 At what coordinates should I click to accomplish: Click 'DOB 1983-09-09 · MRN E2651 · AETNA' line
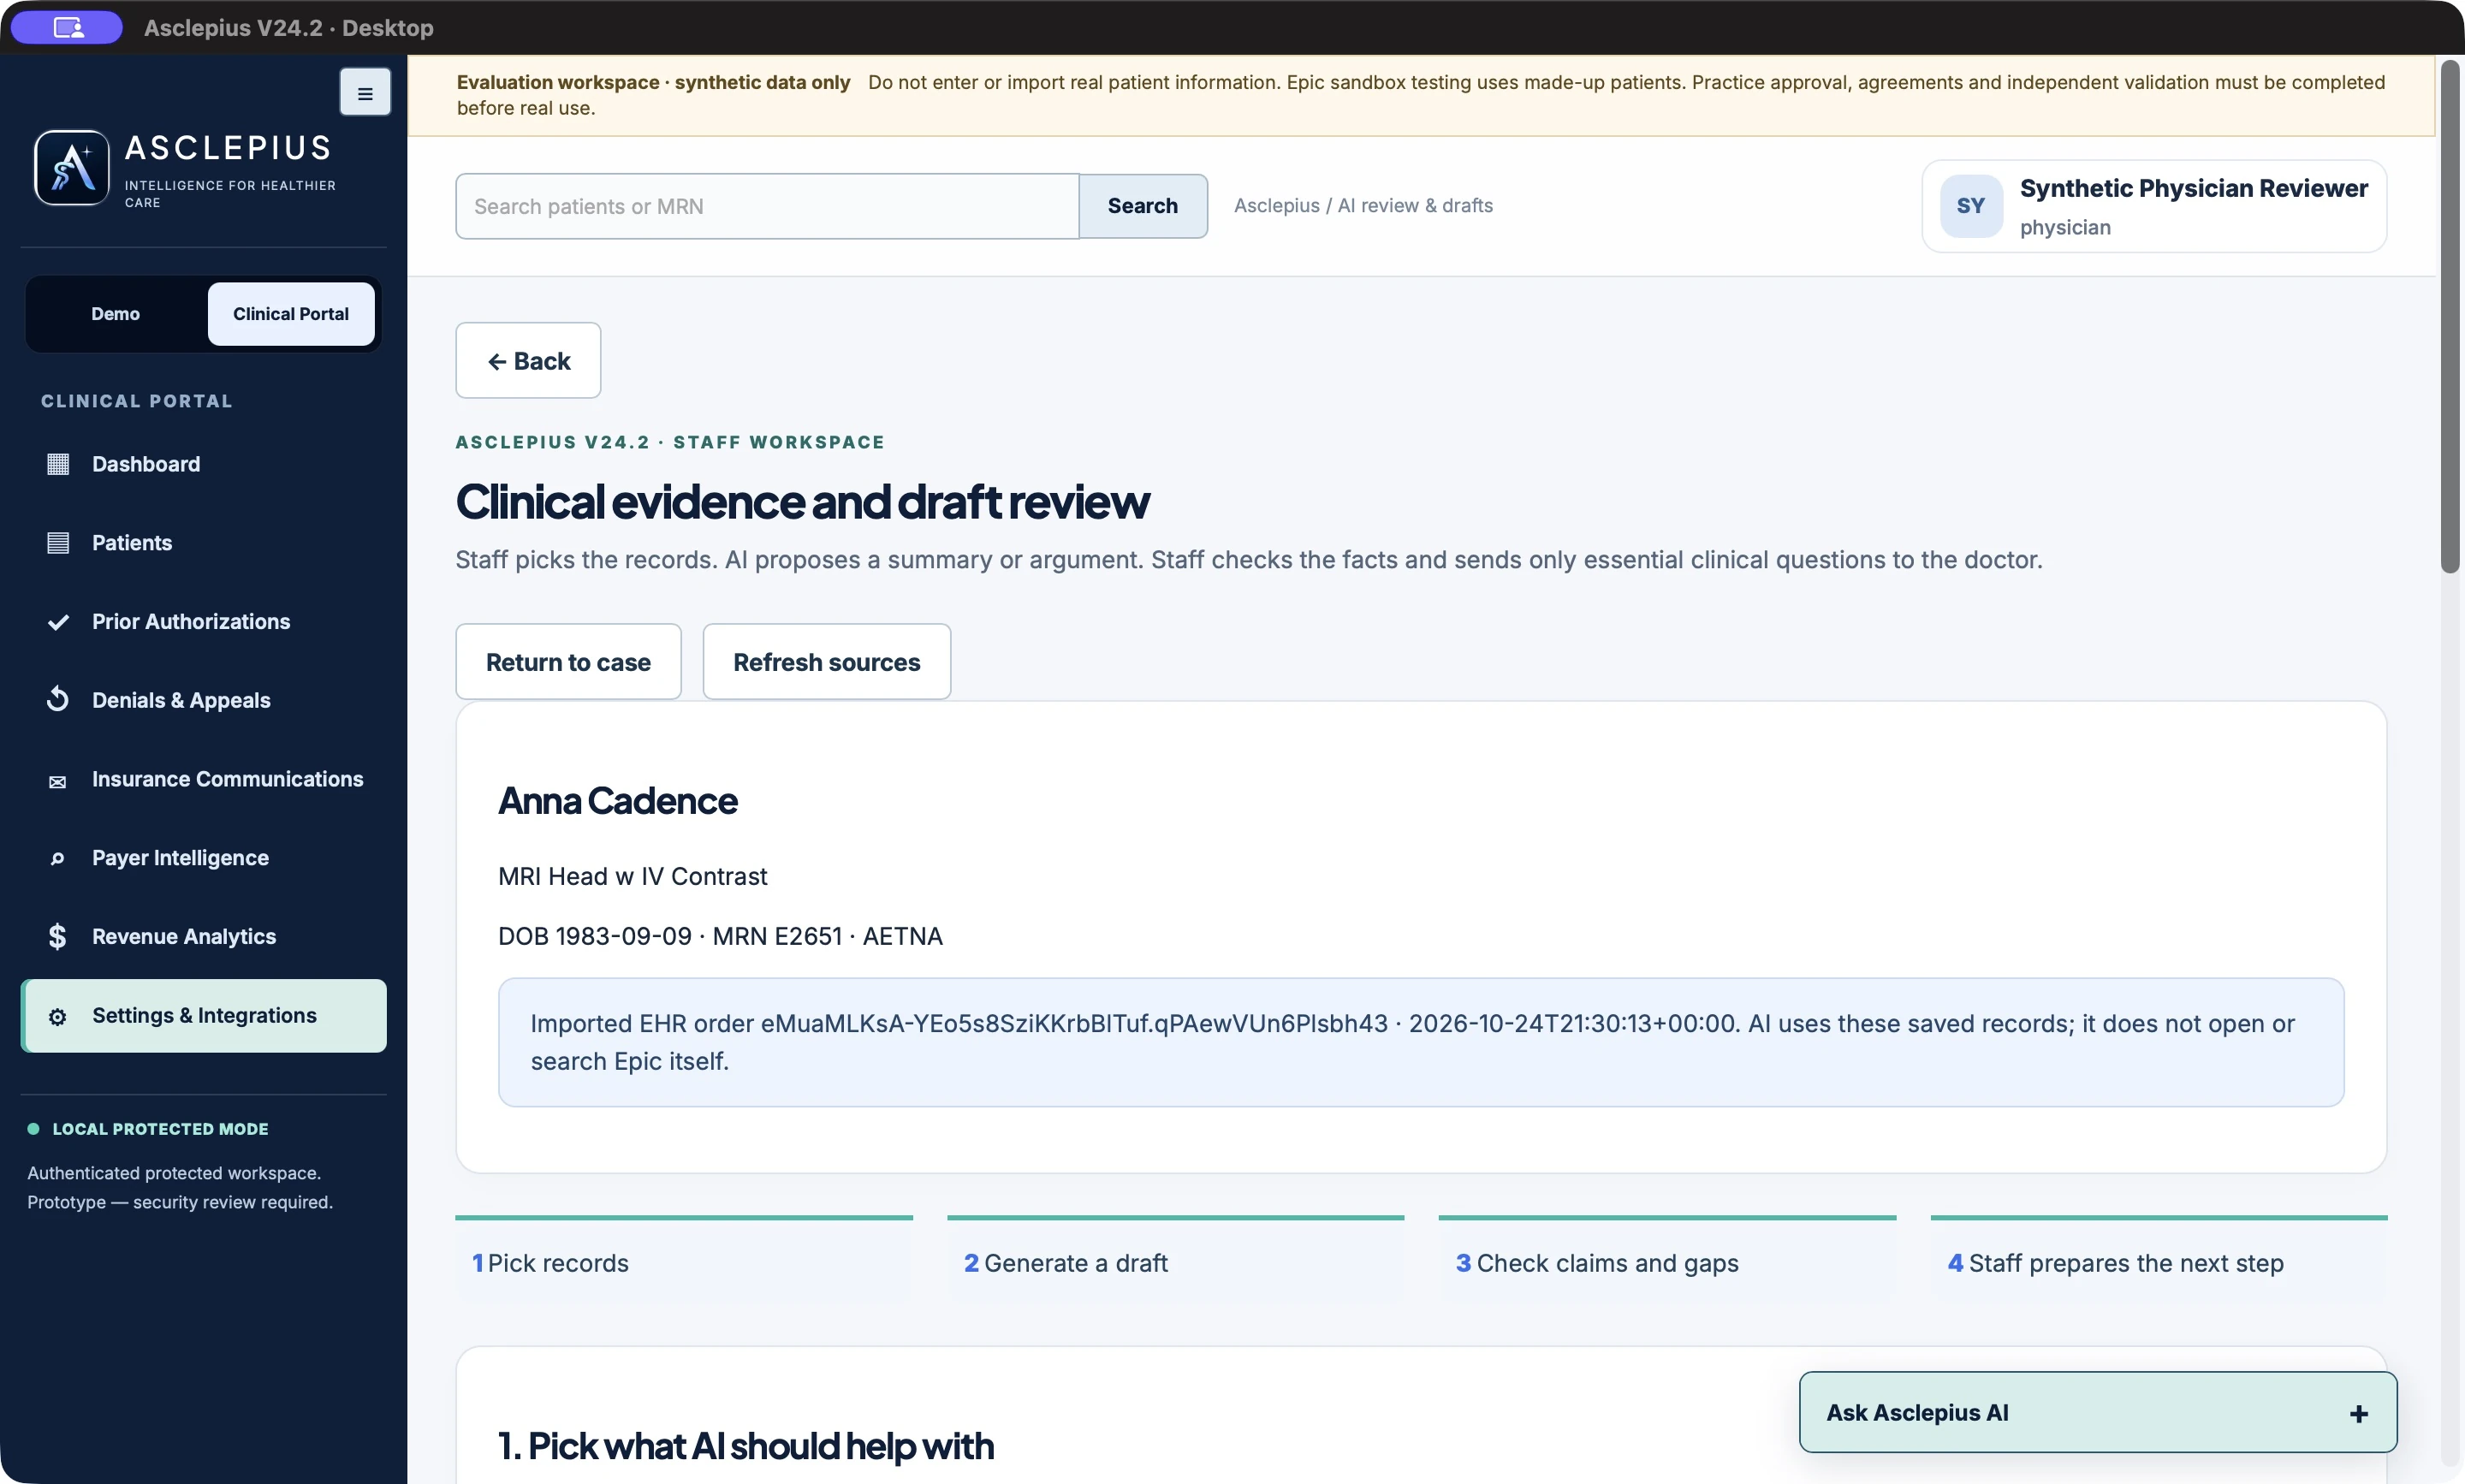coord(720,936)
